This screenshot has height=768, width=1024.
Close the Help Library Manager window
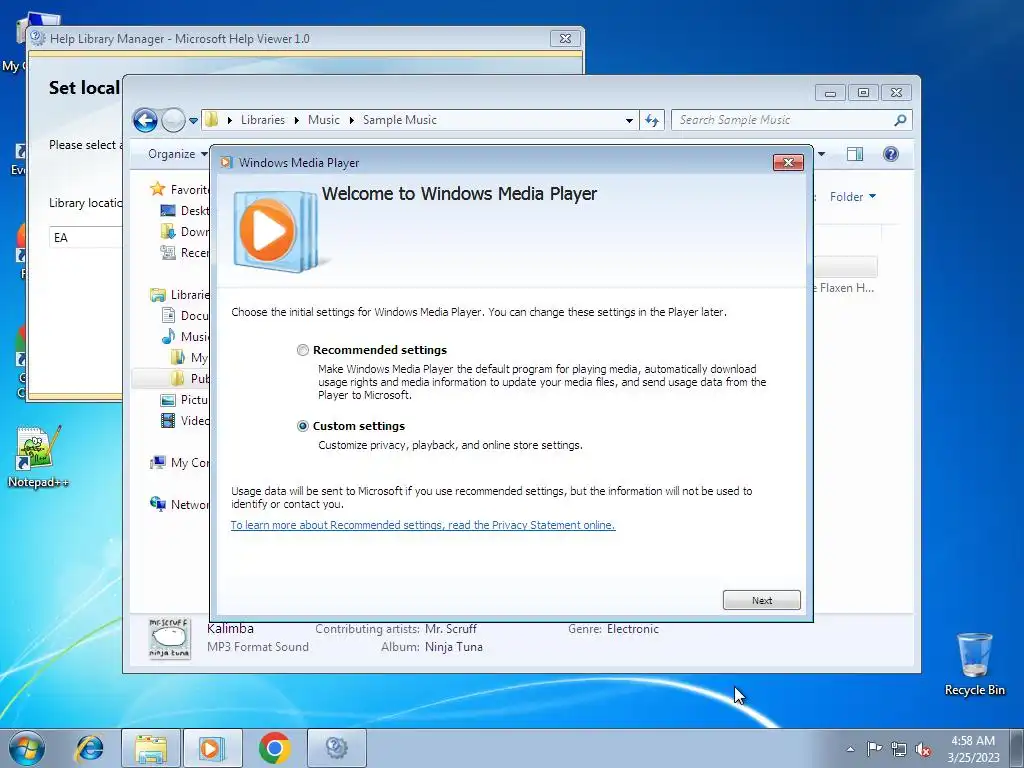click(x=565, y=39)
